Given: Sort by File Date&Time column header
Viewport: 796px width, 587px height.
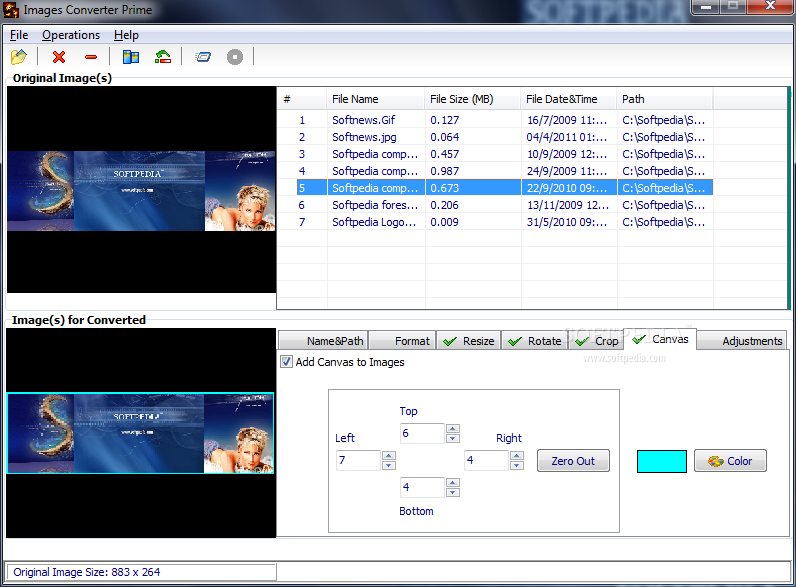Looking at the screenshot, I should 569,99.
